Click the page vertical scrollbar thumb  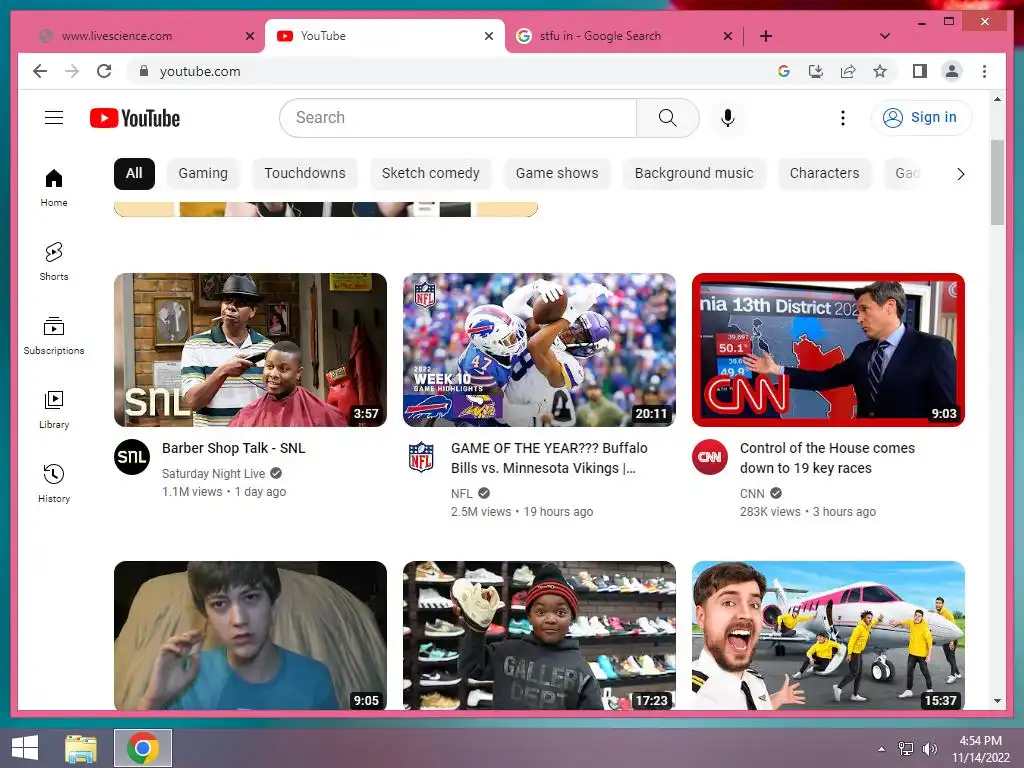point(997,182)
